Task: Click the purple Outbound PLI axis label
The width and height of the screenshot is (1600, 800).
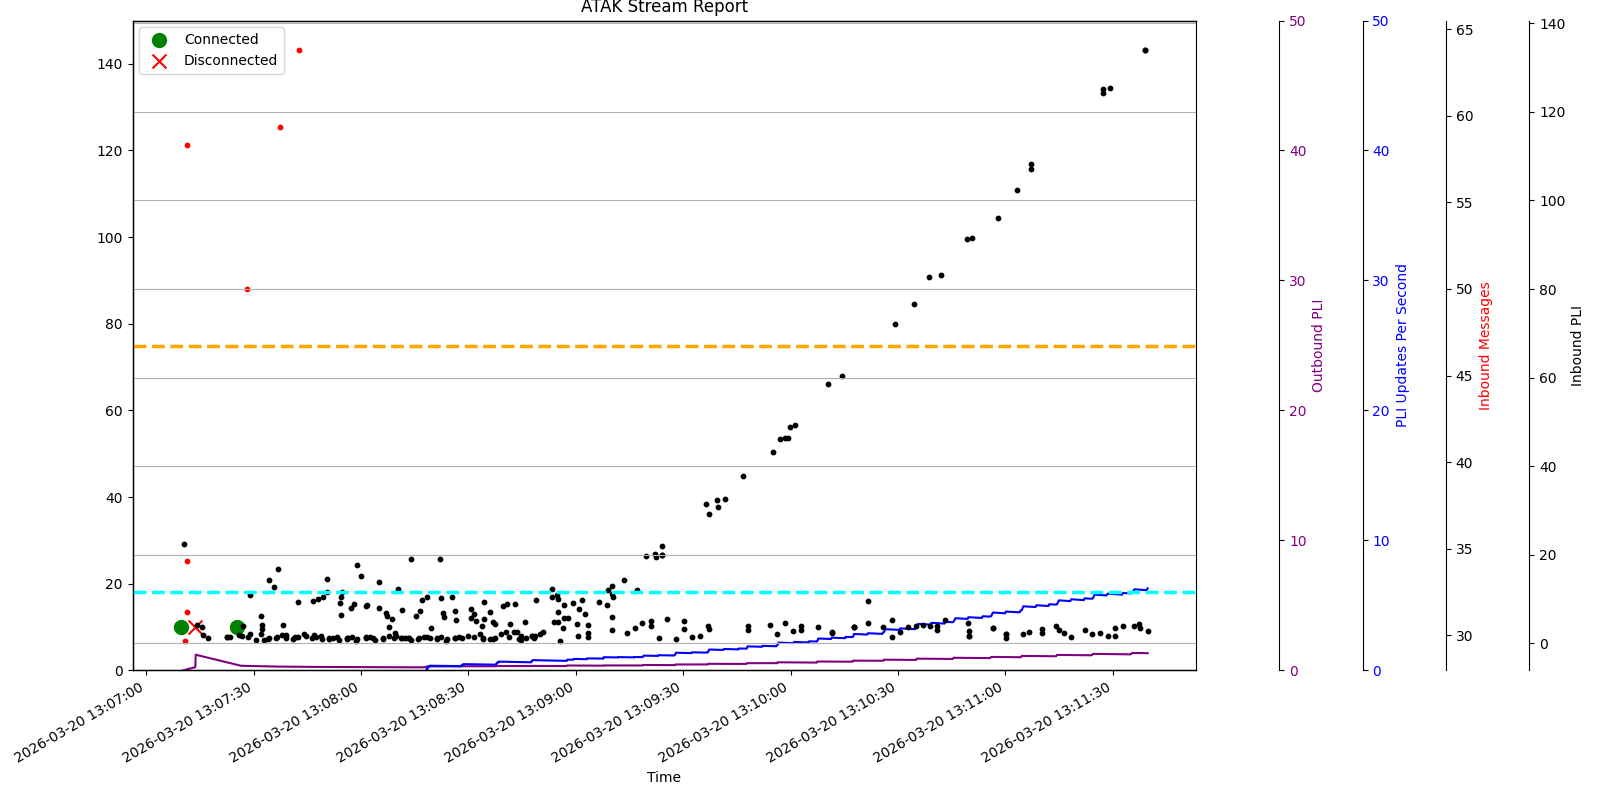Action: tap(1317, 346)
